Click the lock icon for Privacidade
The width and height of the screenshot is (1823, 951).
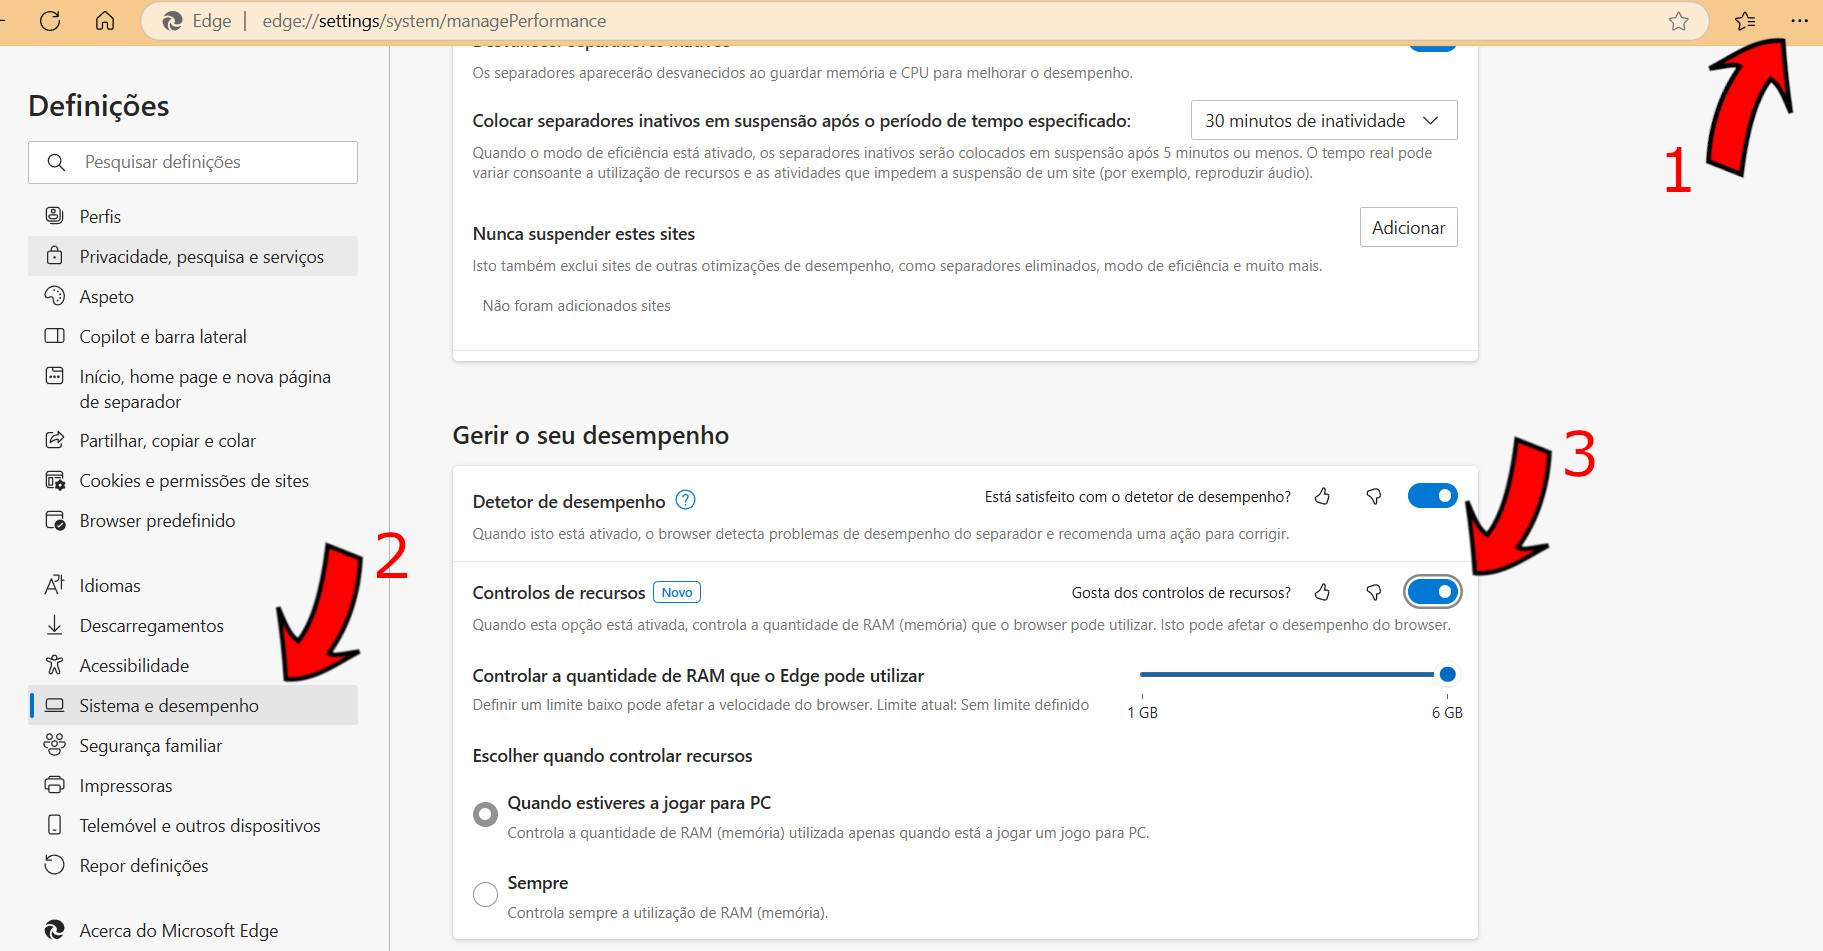[x=55, y=256]
